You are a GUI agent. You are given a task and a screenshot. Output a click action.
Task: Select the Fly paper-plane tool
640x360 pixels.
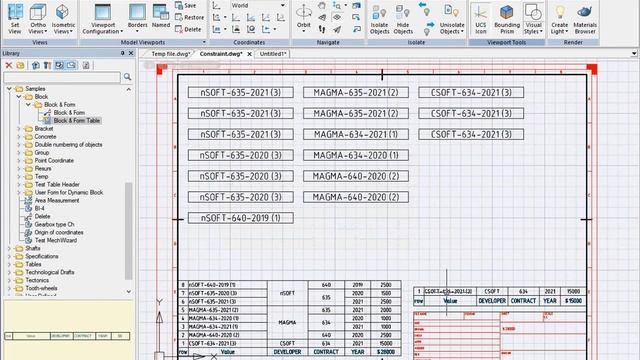coord(337,29)
